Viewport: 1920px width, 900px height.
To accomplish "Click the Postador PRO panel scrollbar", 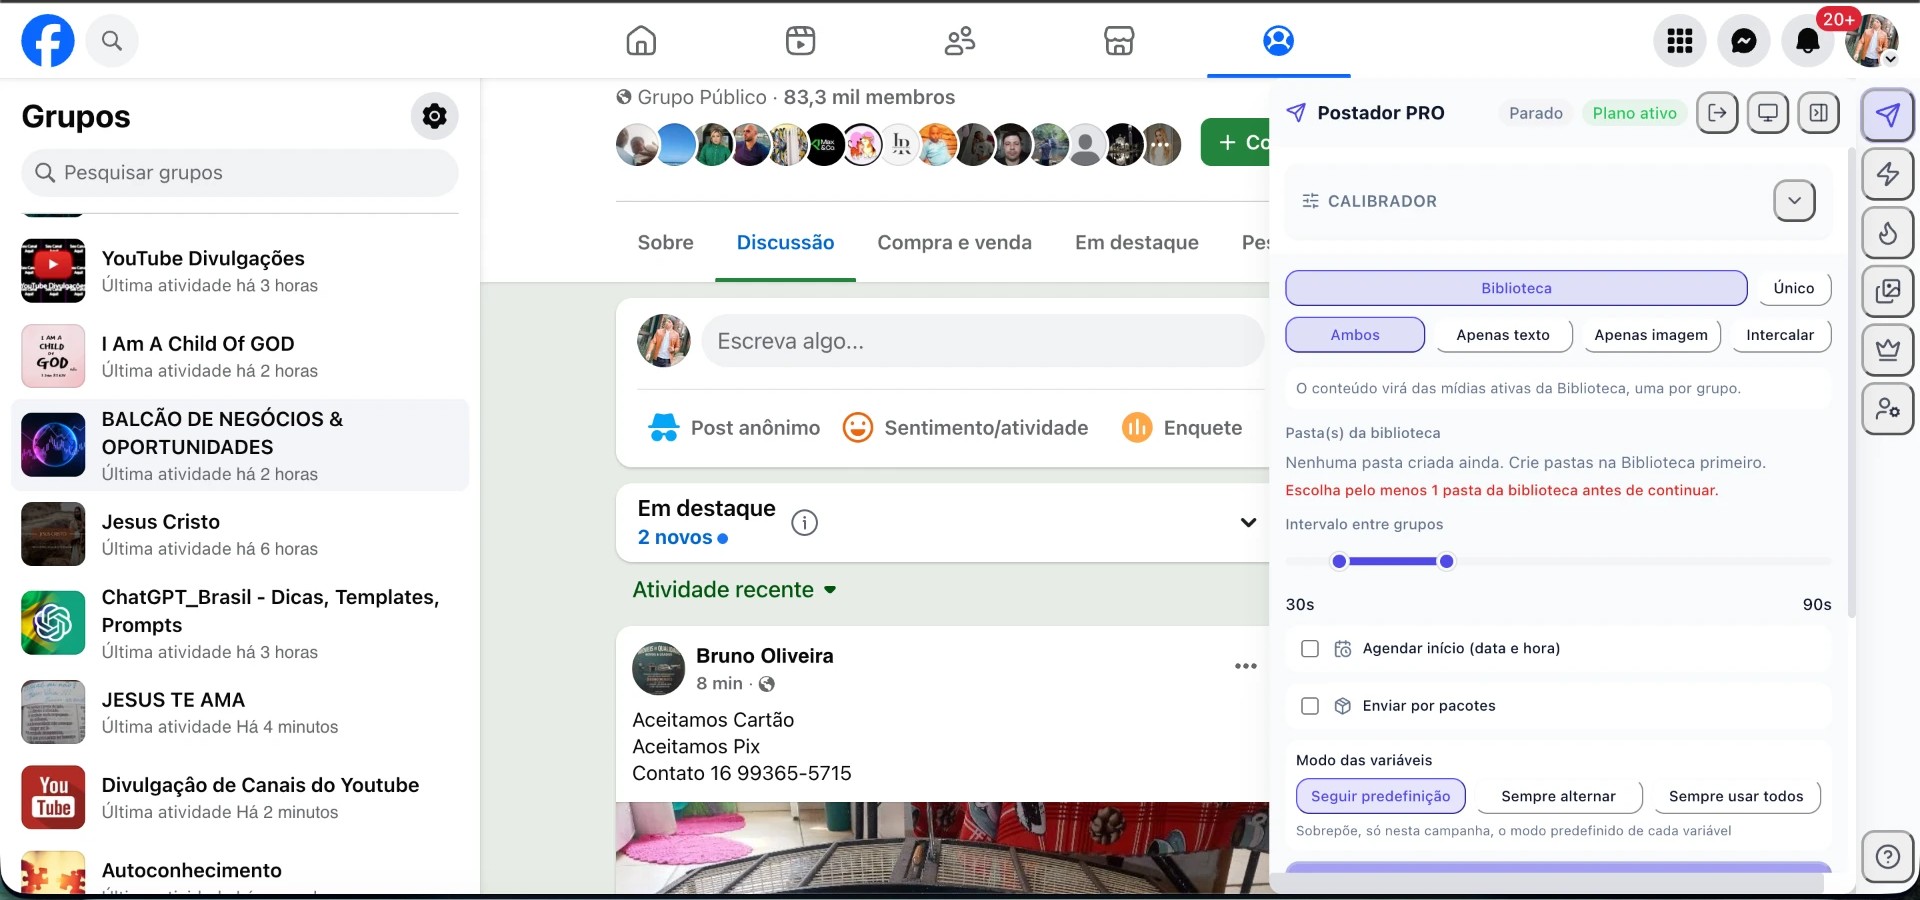I will pos(1851,382).
